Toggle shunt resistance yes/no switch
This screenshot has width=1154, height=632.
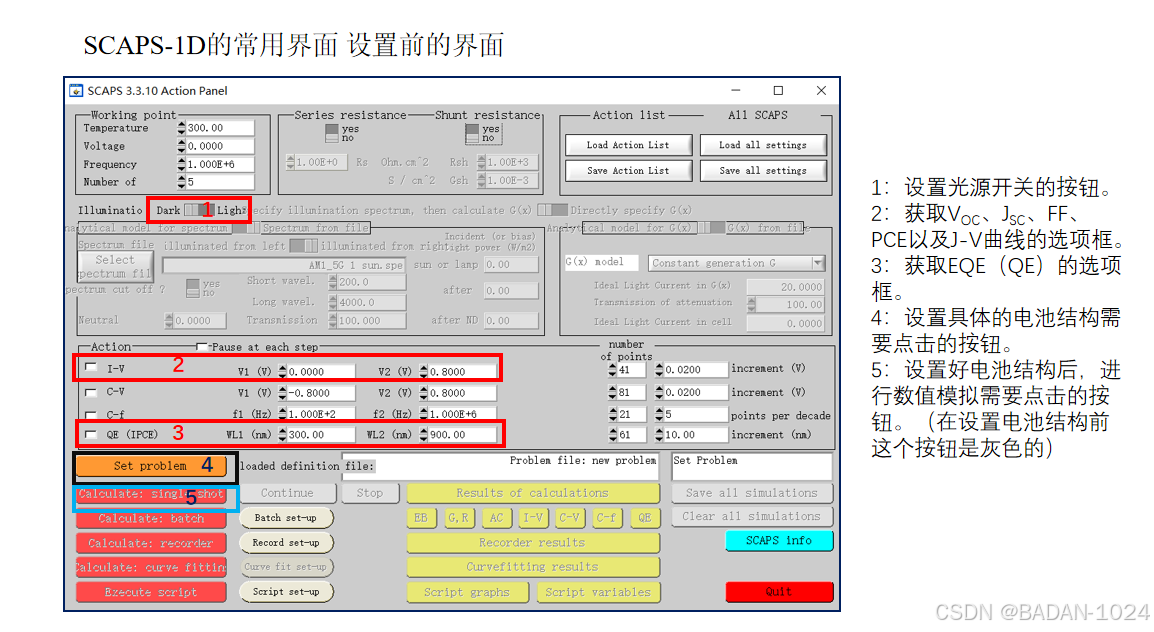pos(472,133)
